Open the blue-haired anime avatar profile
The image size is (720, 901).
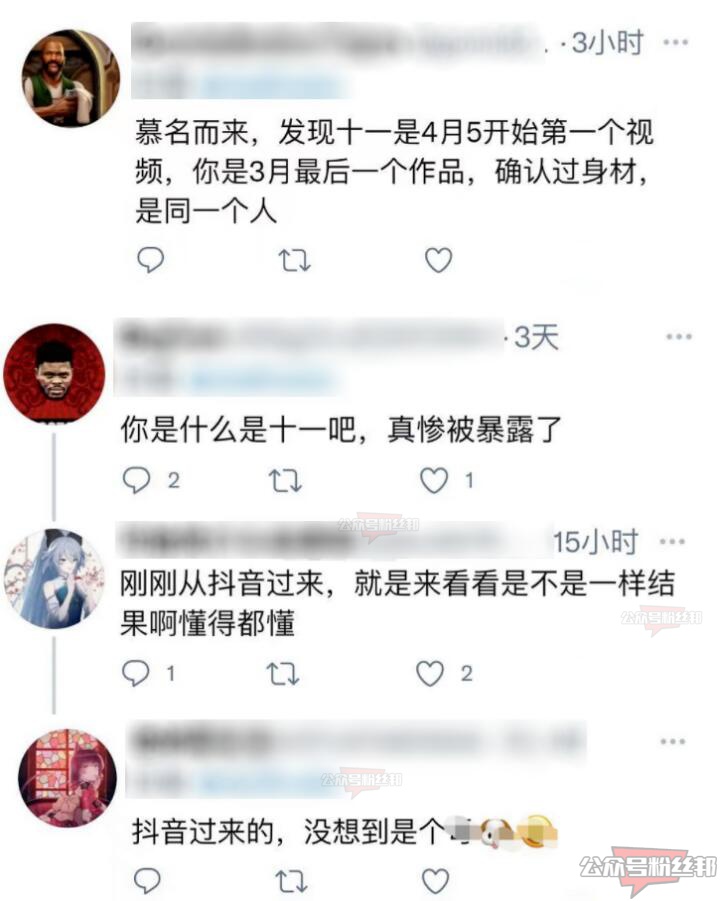tap(55, 579)
